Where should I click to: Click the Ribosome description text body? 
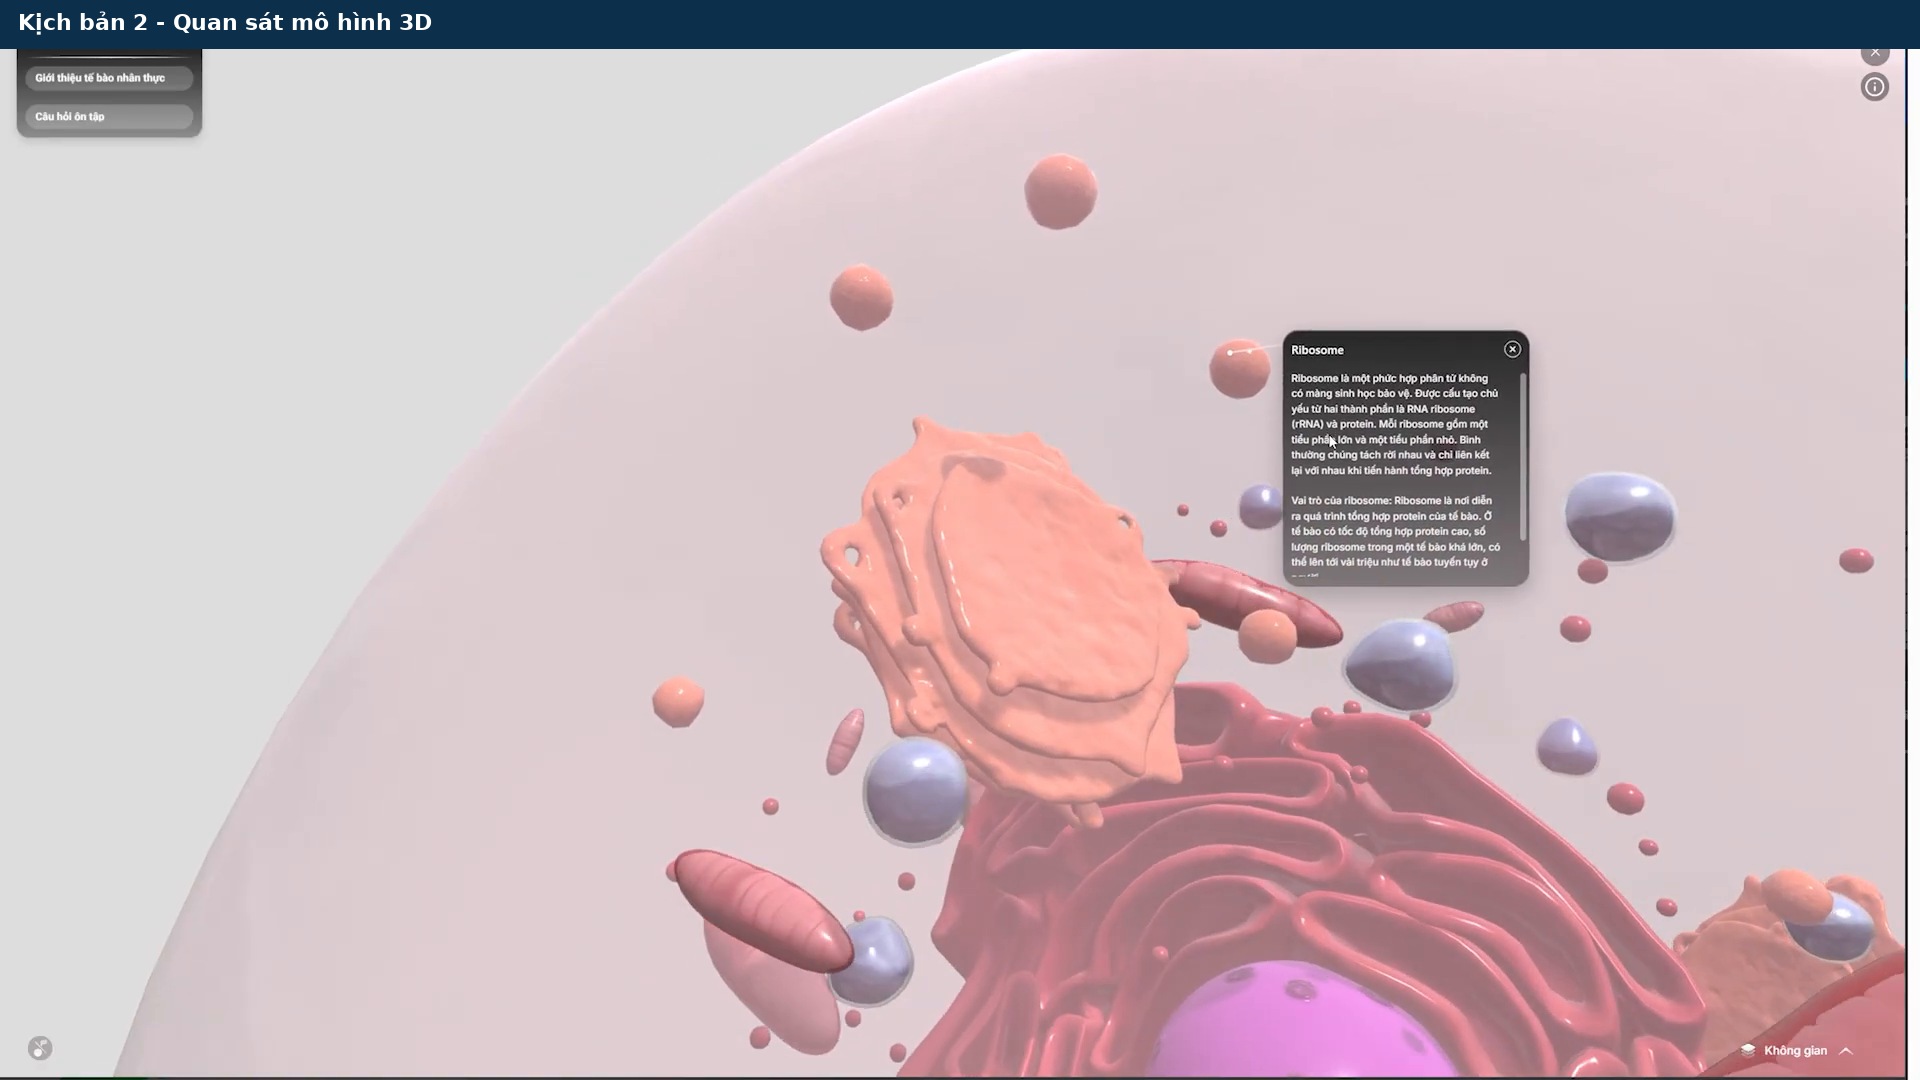[x=1396, y=470]
